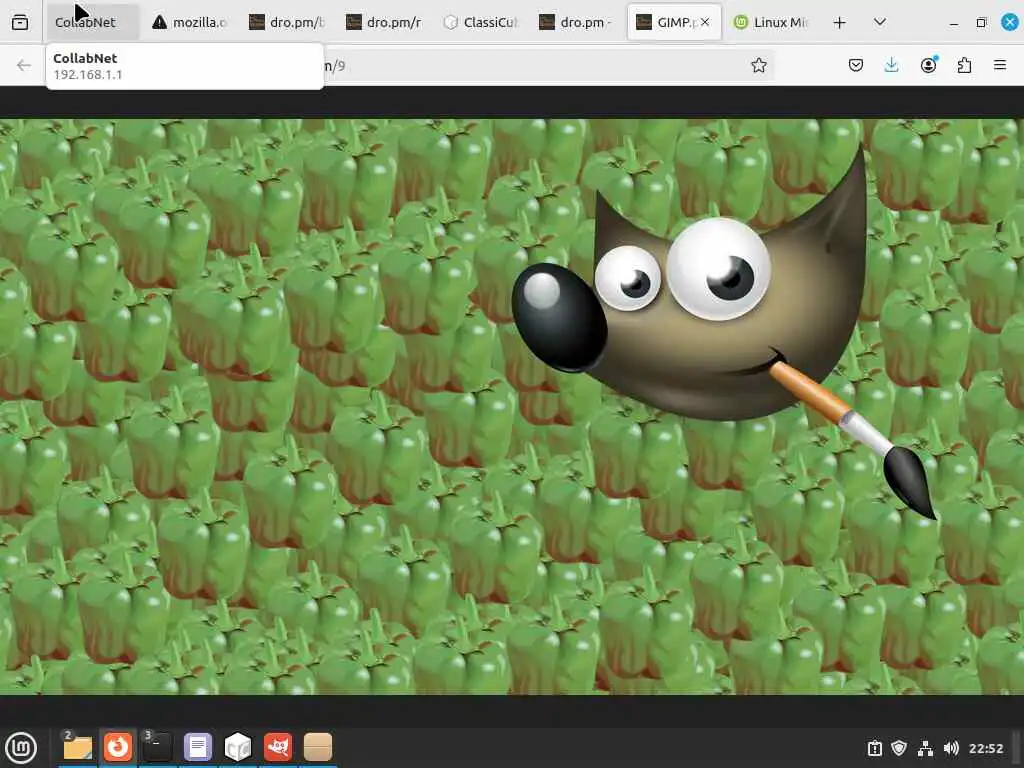Click the shield security tray icon
The width and height of the screenshot is (1024, 768).
tap(899, 748)
